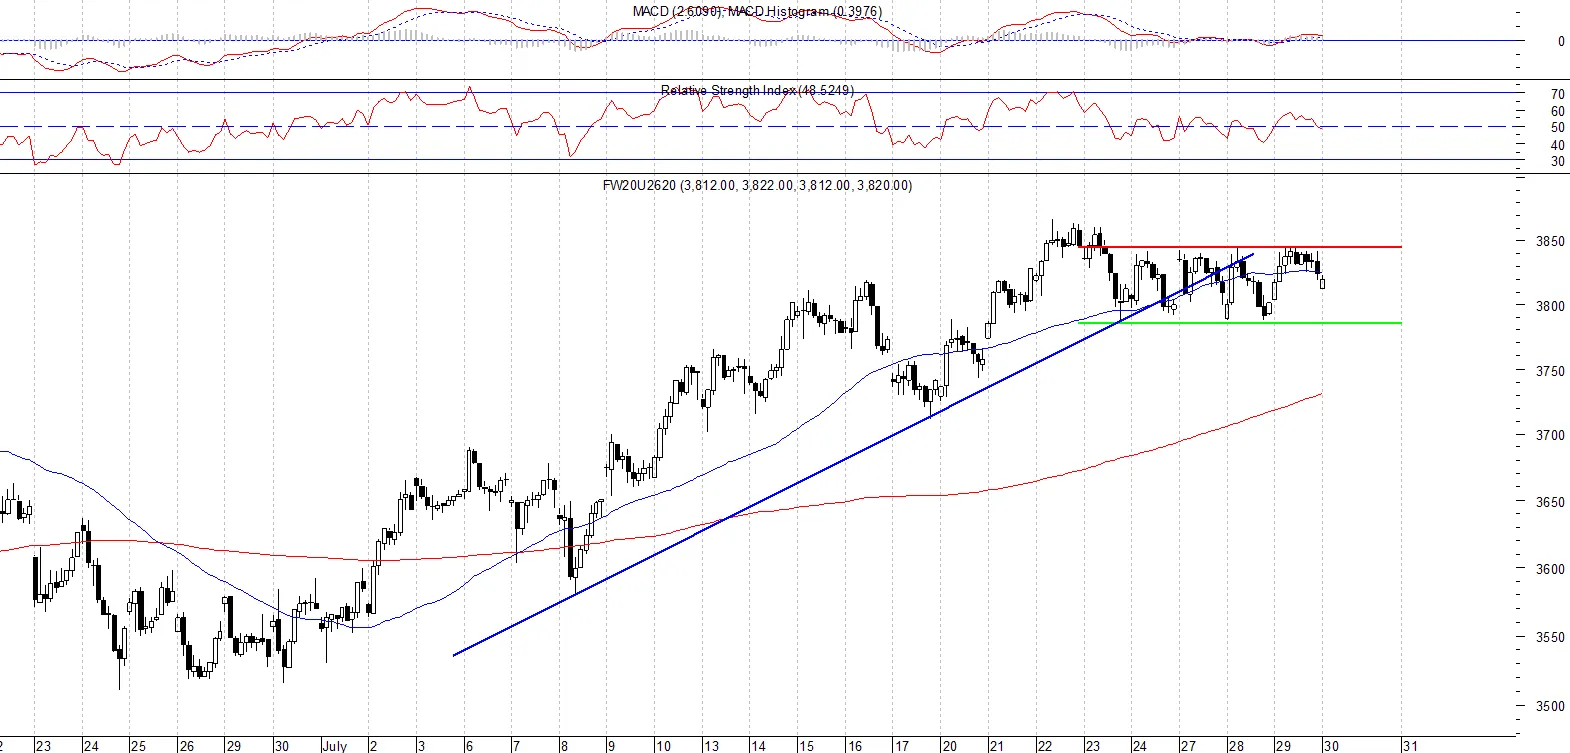Click the RSI 50 level label

pos(1558,128)
